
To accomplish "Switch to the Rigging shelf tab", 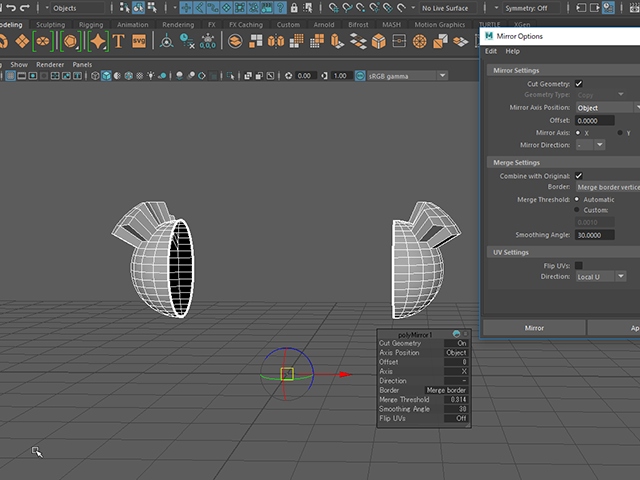I will click(x=91, y=24).
